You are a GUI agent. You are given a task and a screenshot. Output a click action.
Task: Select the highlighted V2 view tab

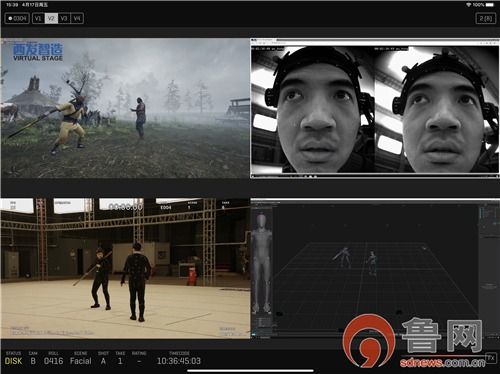[x=51, y=18]
